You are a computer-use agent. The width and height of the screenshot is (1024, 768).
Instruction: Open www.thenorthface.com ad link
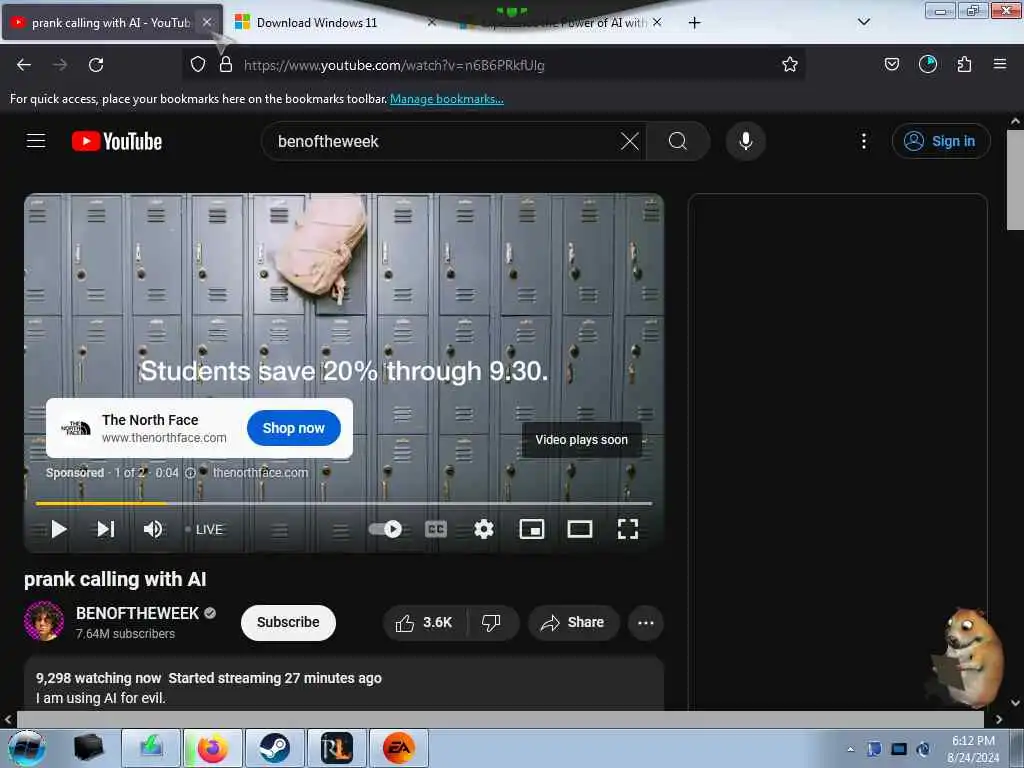coord(164,438)
